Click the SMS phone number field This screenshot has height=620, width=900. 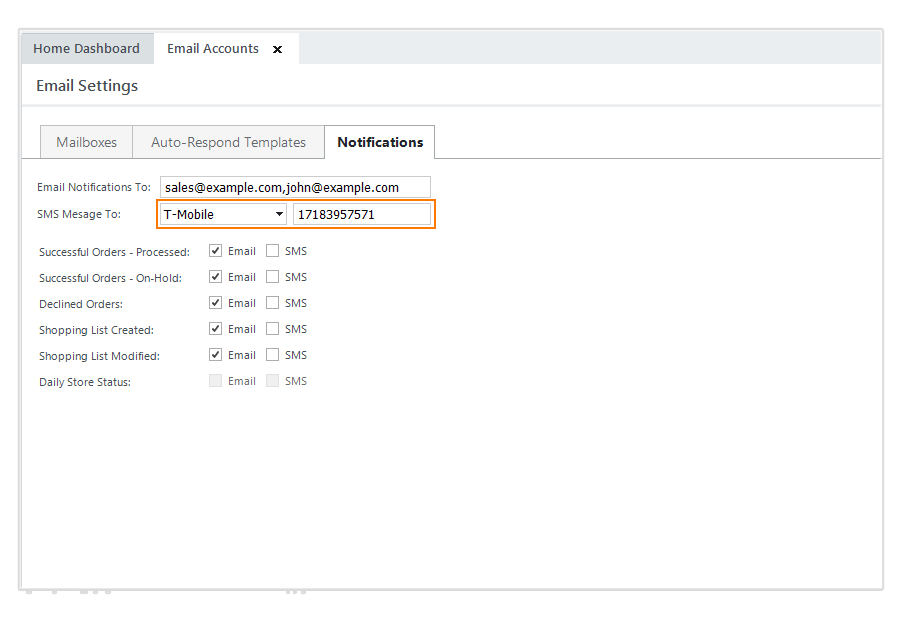[x=362, y=214]
